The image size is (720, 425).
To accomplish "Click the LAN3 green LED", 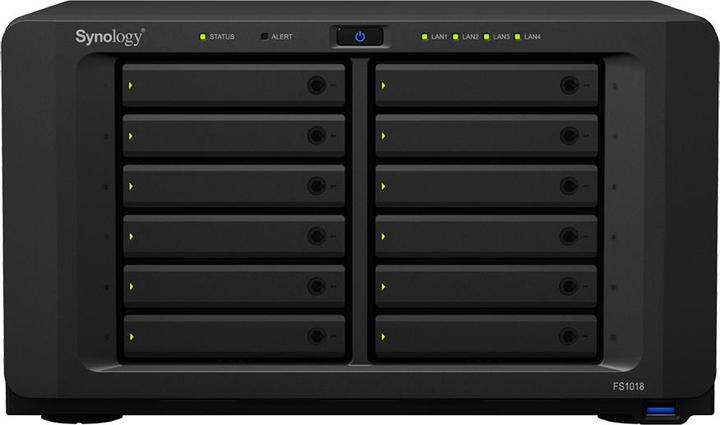I will click(x=486, y=36).
